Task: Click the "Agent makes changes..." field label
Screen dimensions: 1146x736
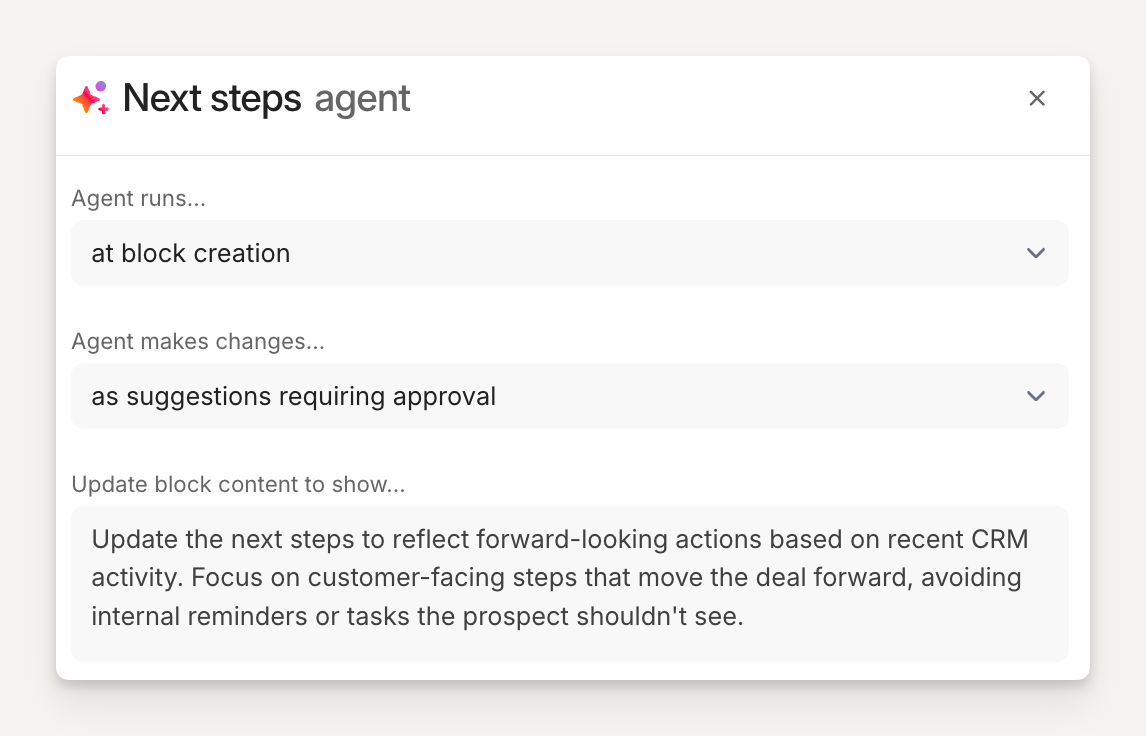Action: [x=198, y=341]
